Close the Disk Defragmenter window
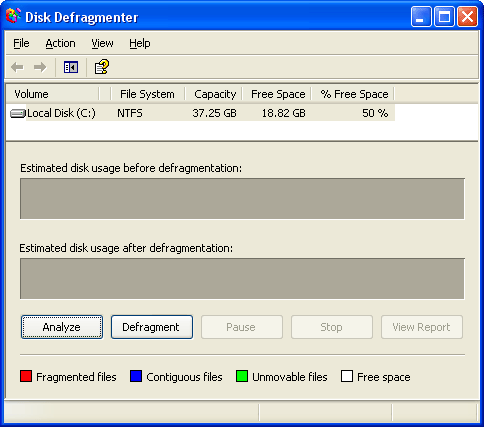Viewport: 484px width, 427px height. 467,16
